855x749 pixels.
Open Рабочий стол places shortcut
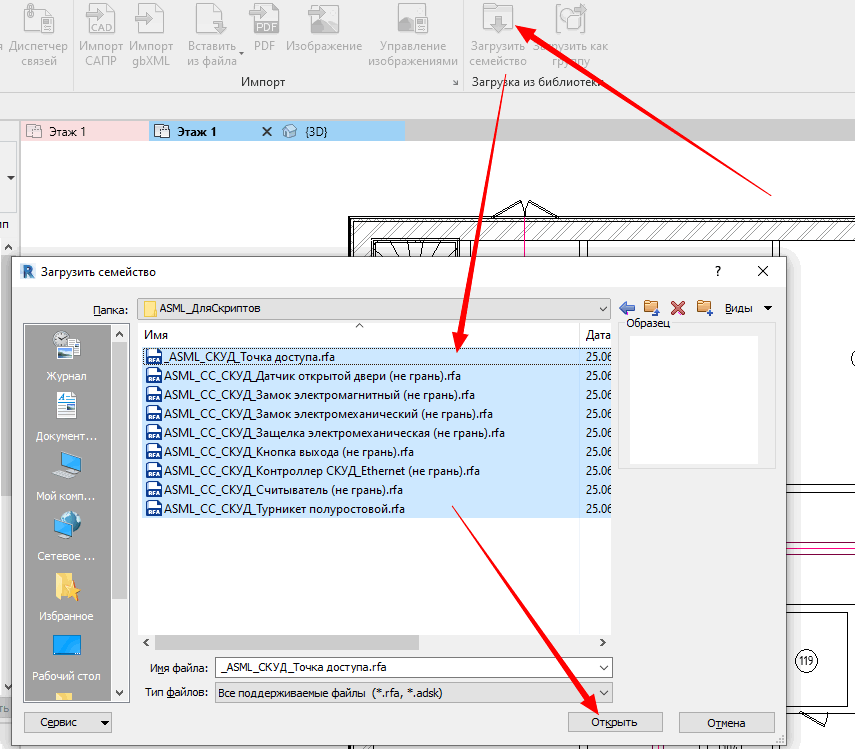tap(66, 657)
